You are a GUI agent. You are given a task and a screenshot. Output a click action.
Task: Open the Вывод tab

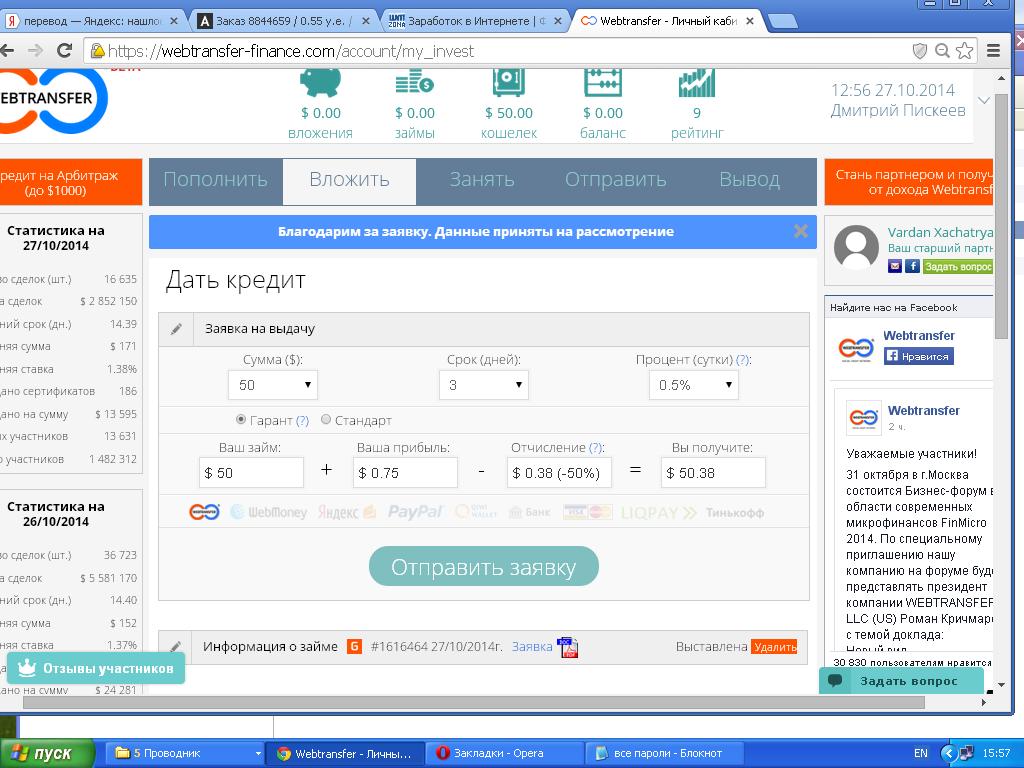coord(750,180)
